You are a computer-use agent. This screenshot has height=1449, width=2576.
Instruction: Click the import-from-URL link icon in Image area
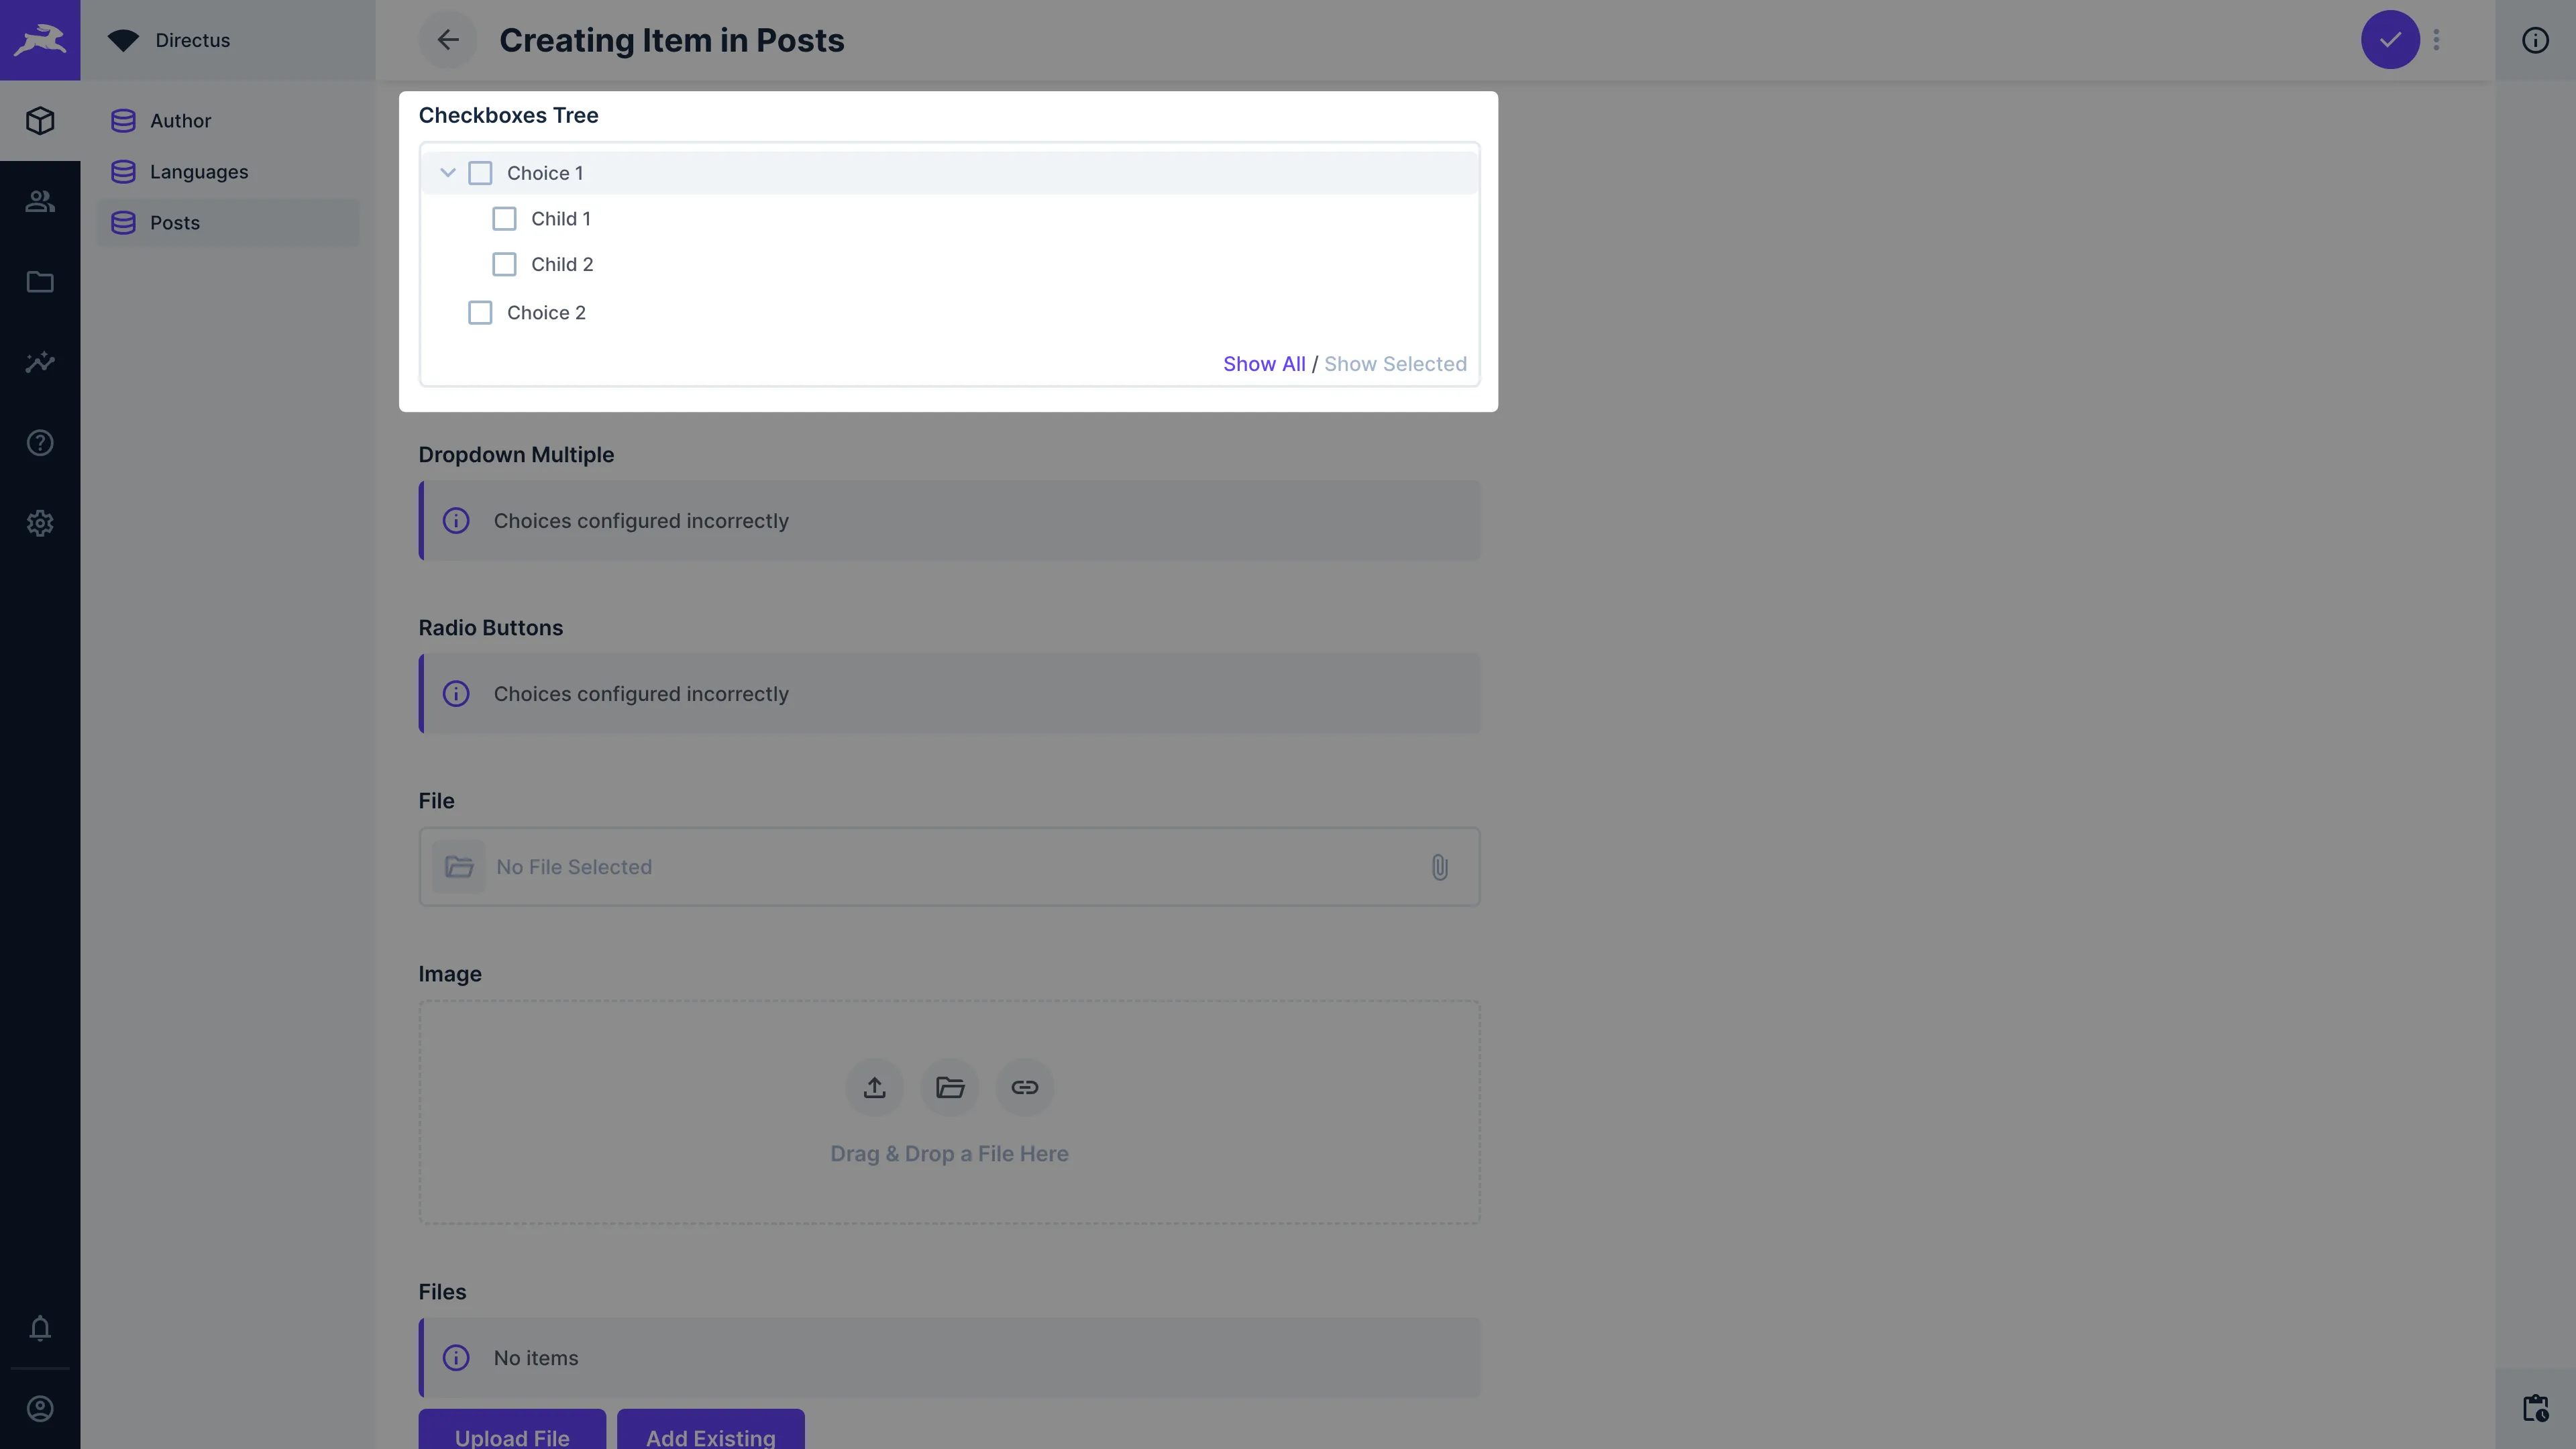(1024, 1087)
